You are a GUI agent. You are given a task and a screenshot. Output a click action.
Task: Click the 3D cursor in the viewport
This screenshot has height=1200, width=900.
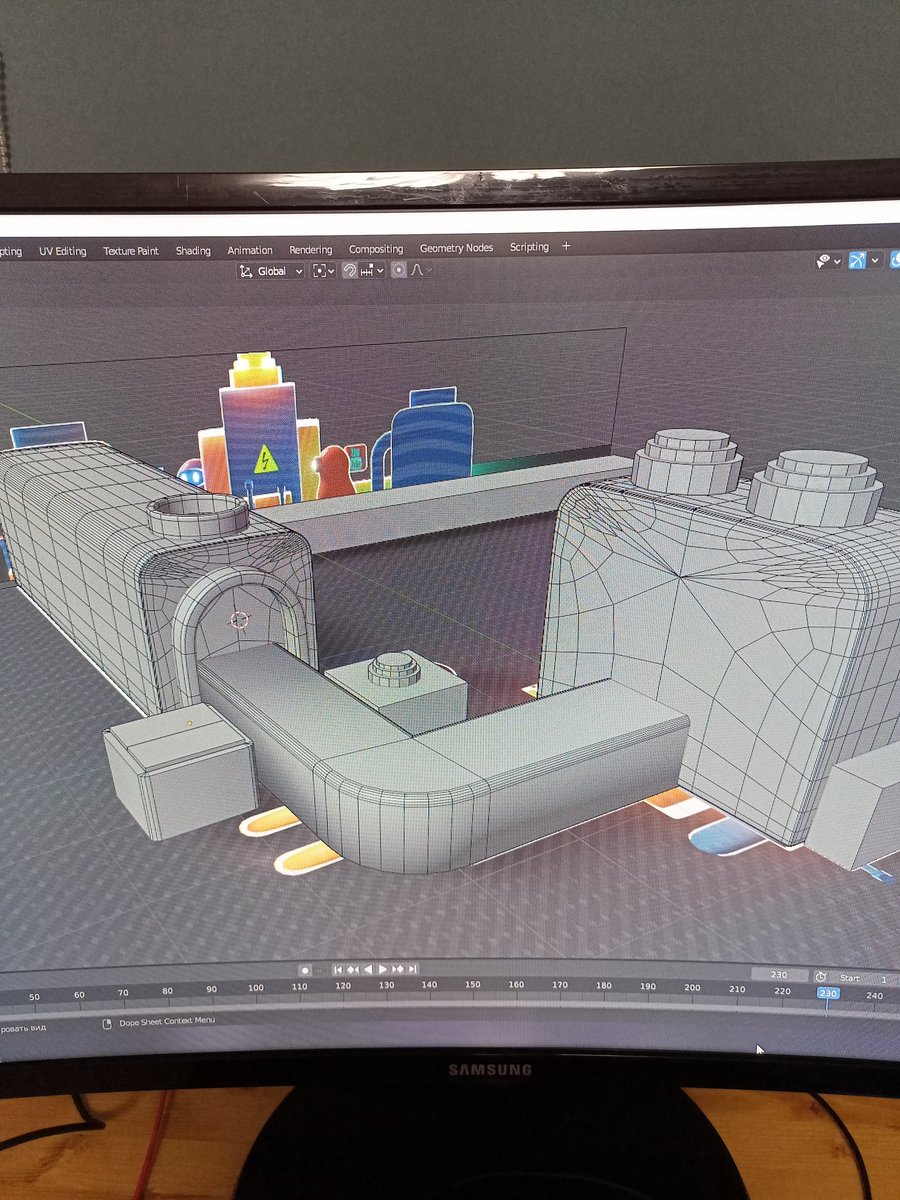pos(239,620)
